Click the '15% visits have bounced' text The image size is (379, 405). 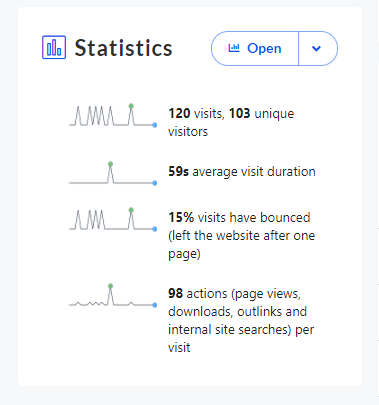(239, 218)
